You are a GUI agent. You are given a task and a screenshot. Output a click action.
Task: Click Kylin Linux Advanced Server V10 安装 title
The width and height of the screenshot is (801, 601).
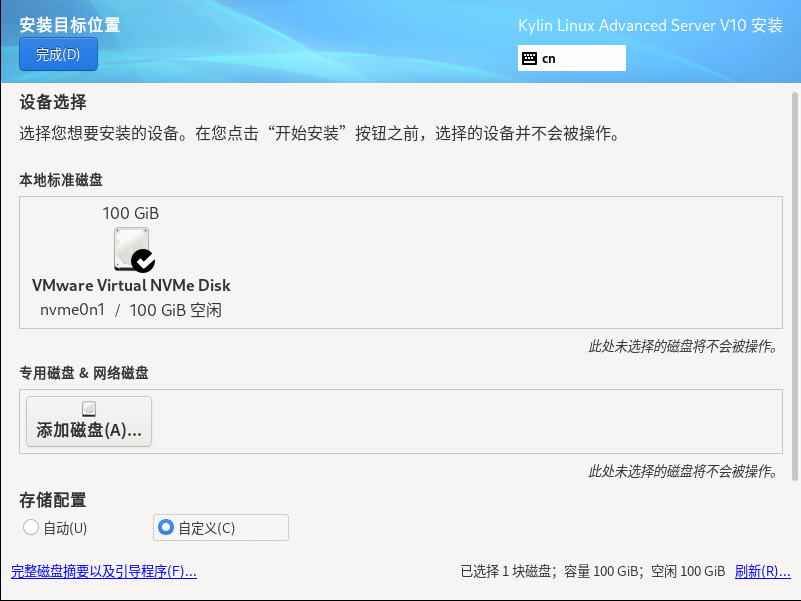click(650, 25)
